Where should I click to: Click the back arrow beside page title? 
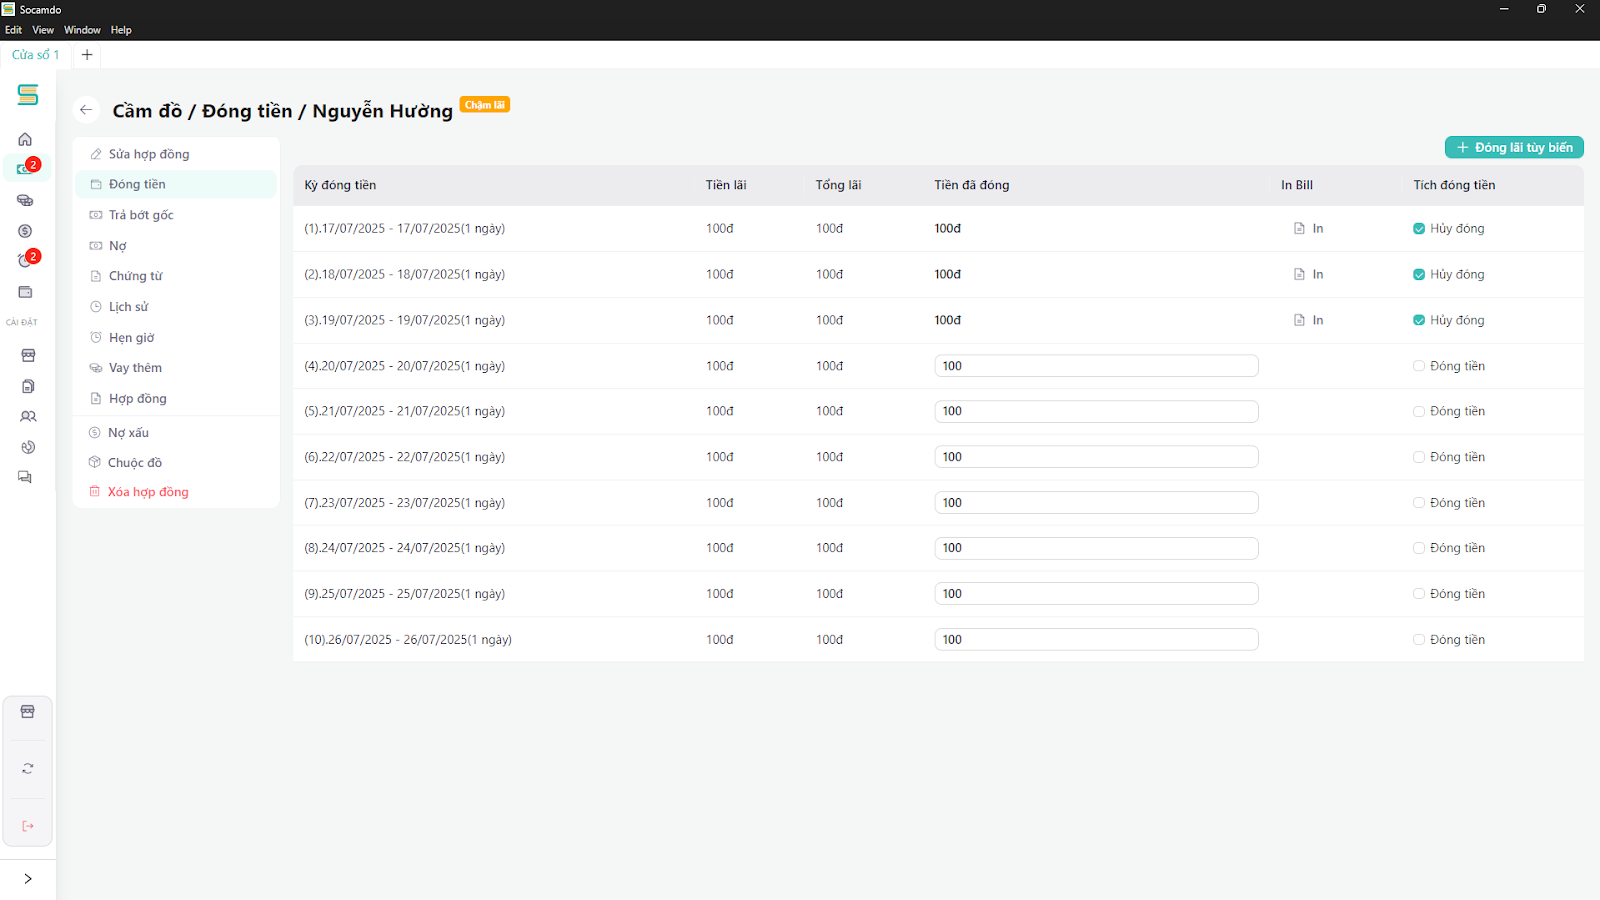click(86, 110)
